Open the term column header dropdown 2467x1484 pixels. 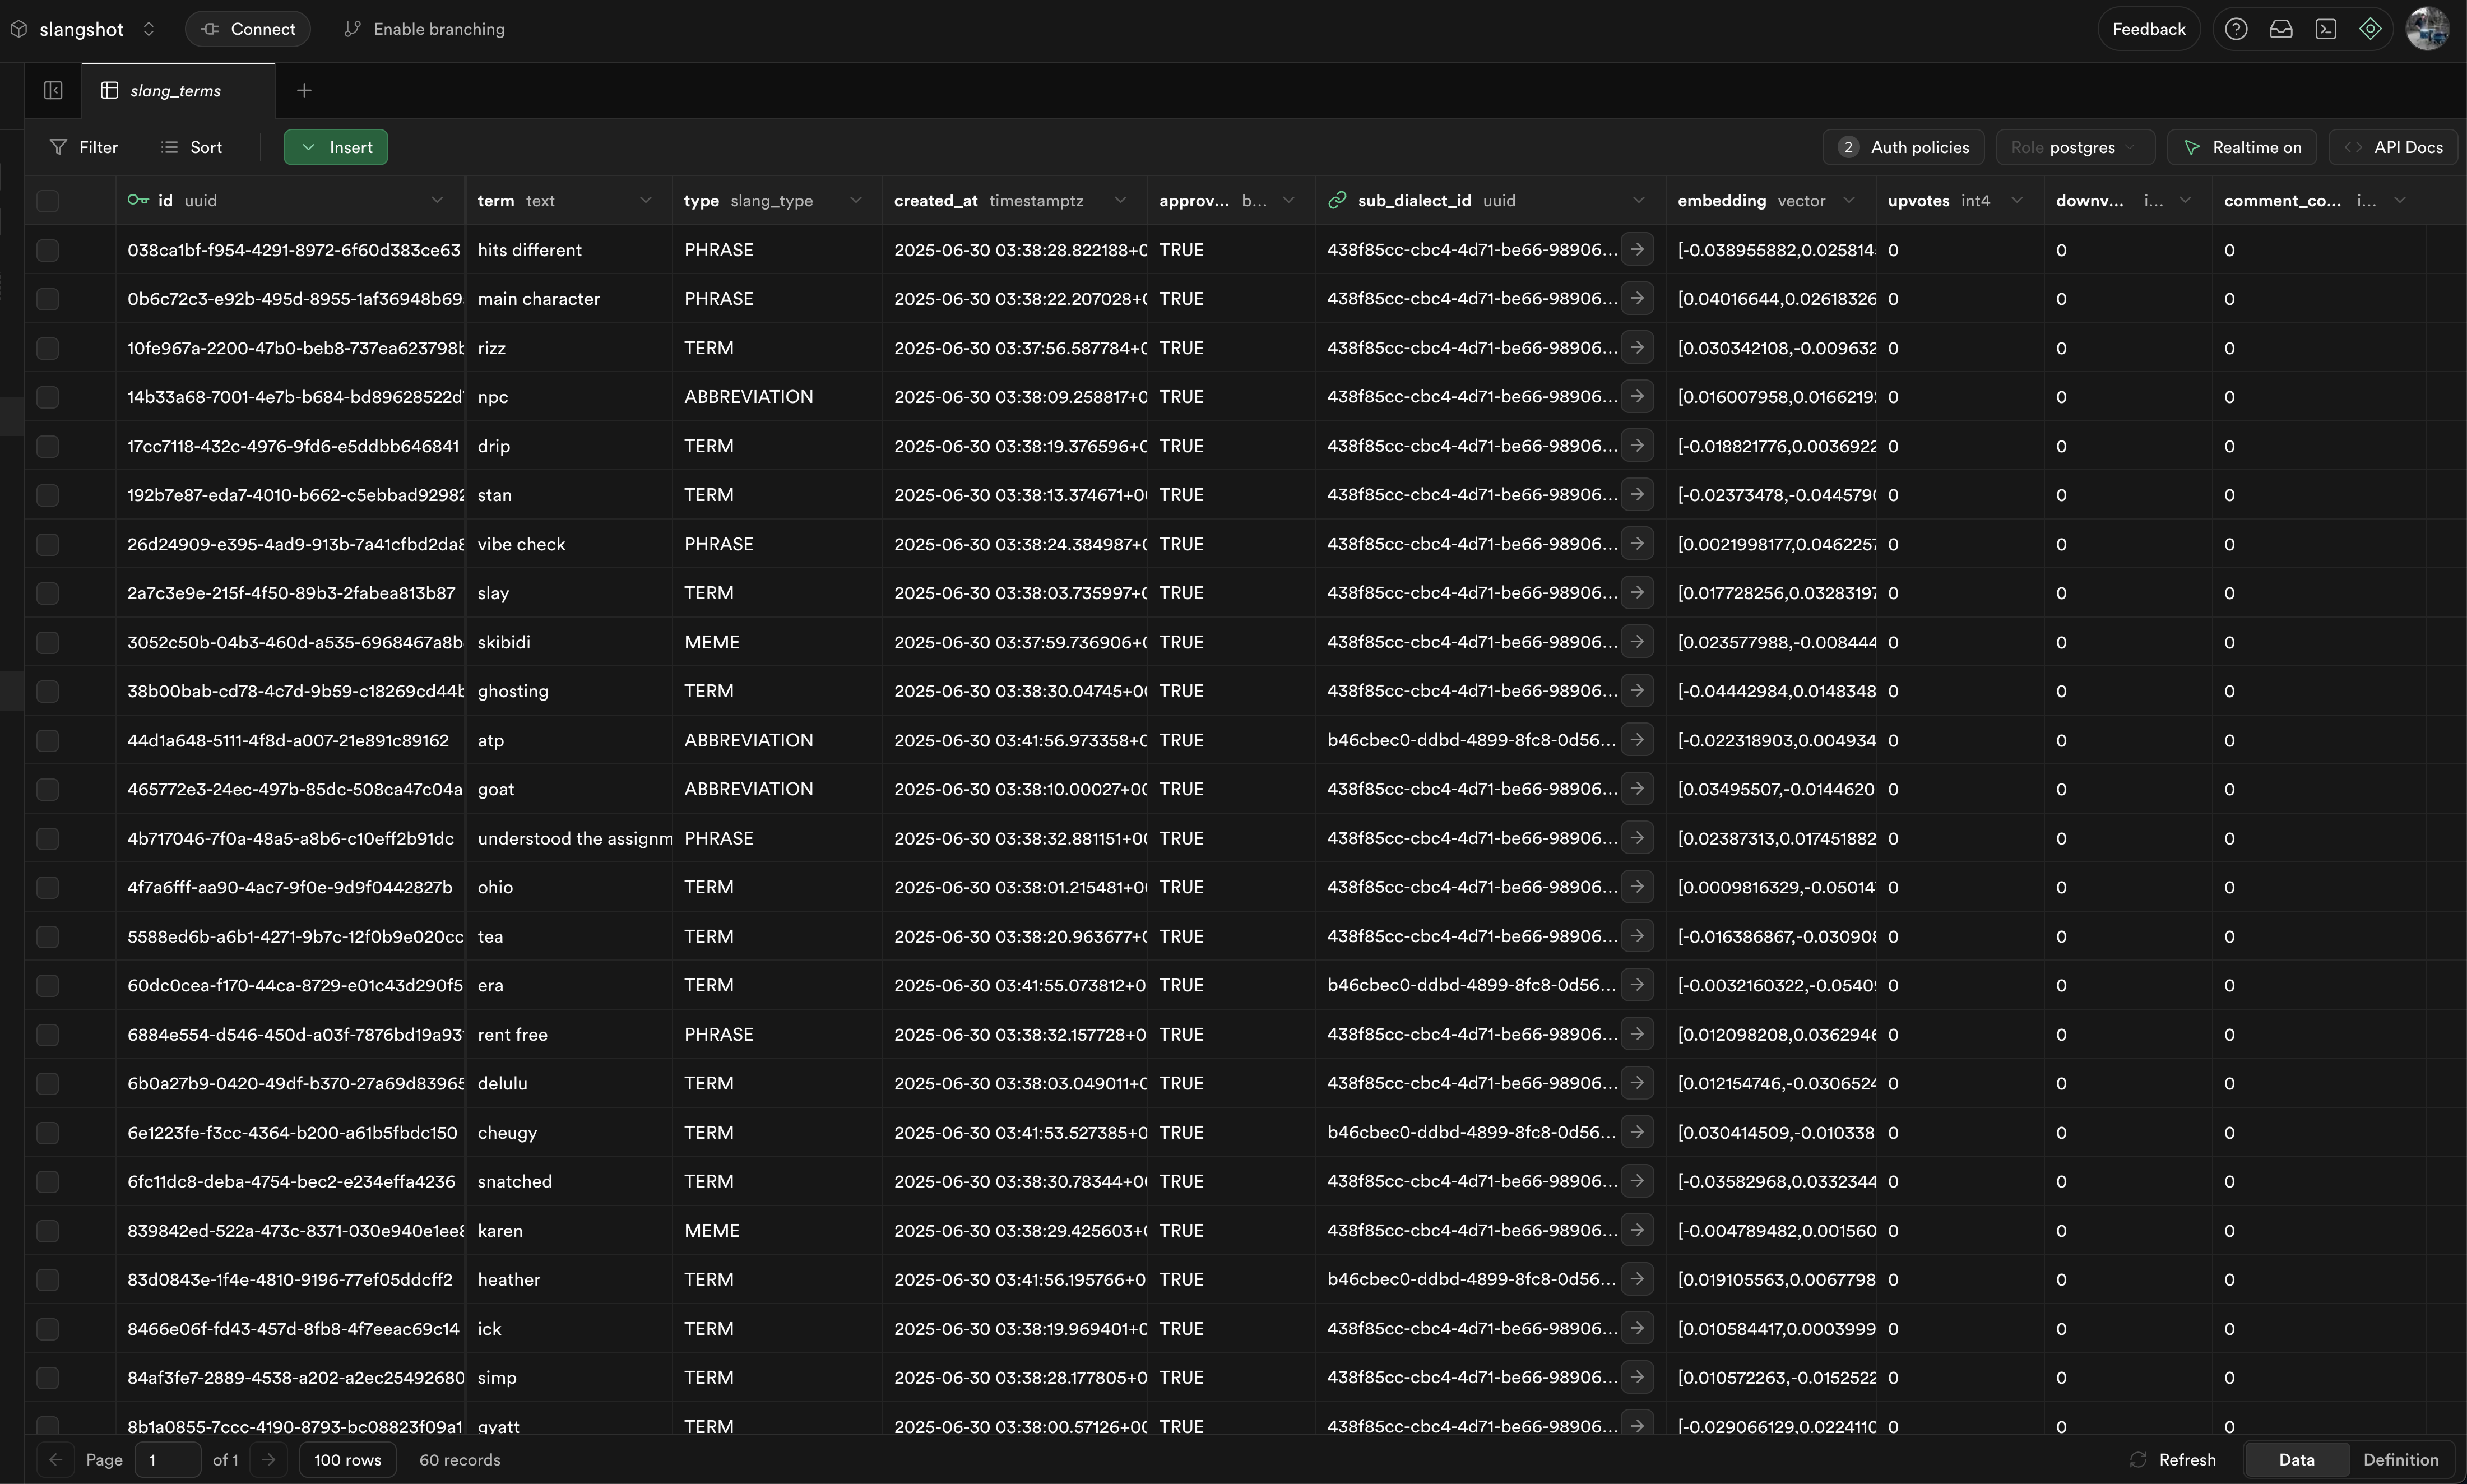[x=646, y=200]
